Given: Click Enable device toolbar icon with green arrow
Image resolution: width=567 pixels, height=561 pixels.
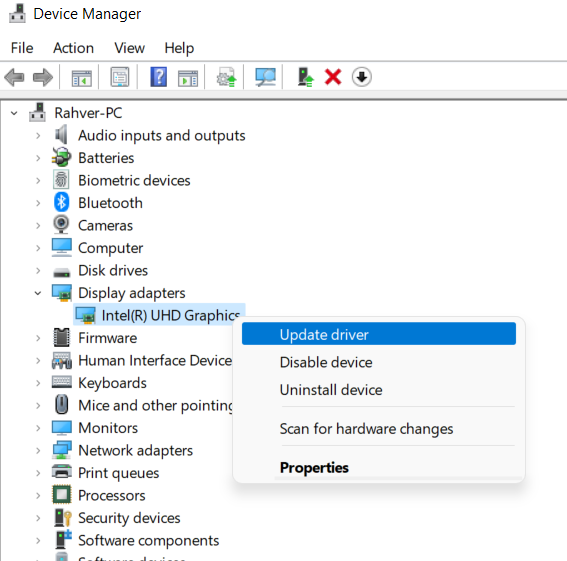Looking at the screenshot, I should coord(305,77).
